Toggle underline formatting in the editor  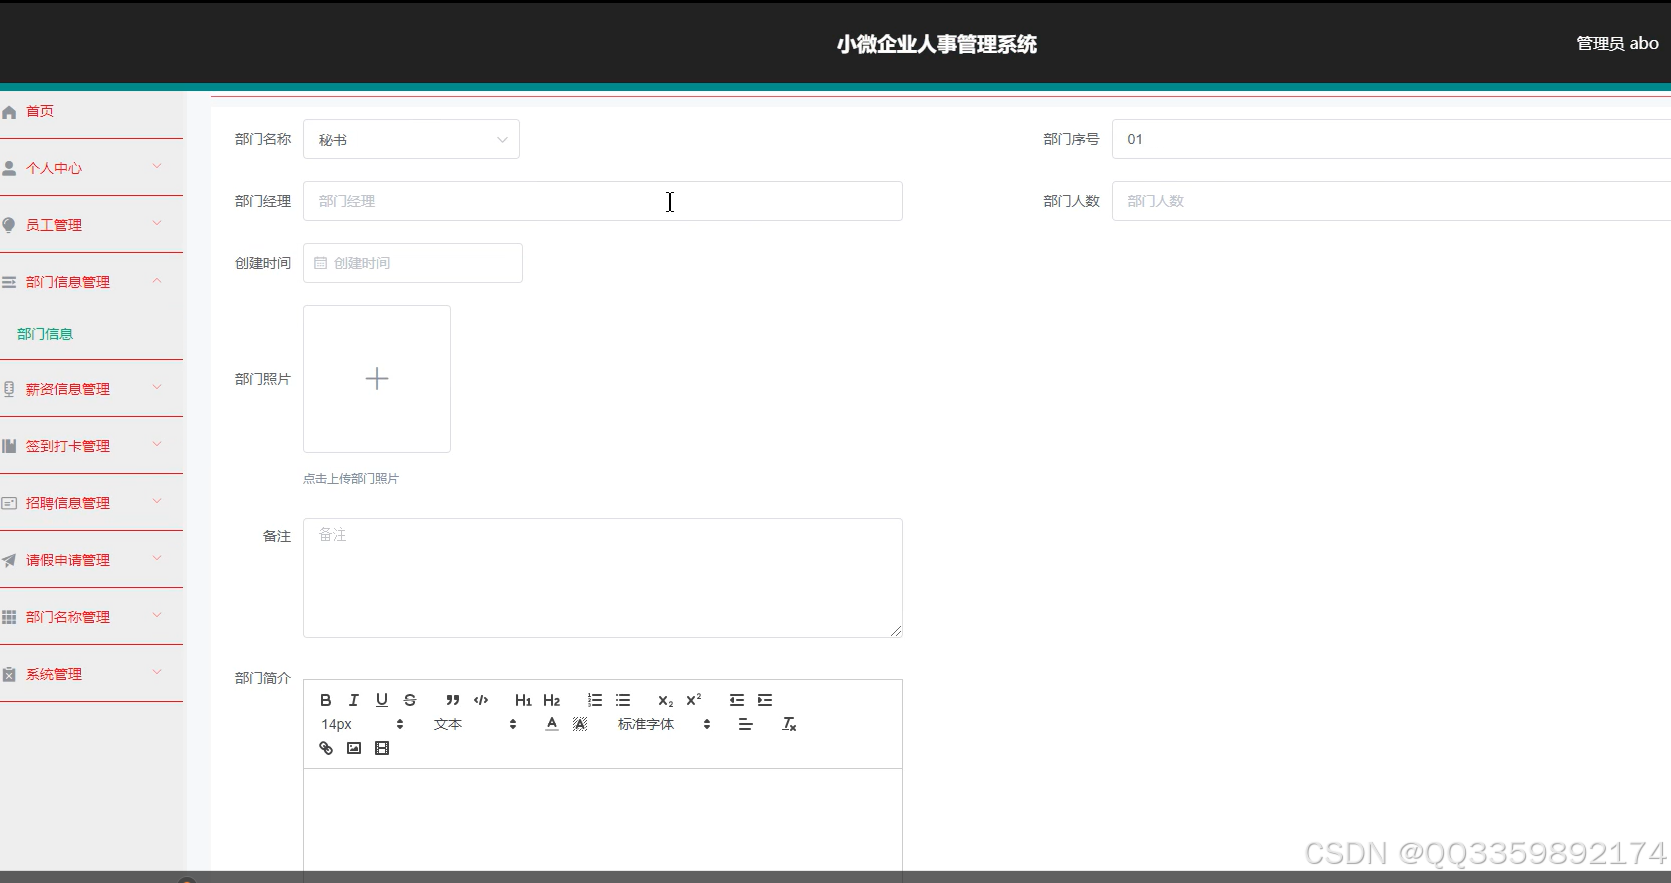(x=382, y=700)
